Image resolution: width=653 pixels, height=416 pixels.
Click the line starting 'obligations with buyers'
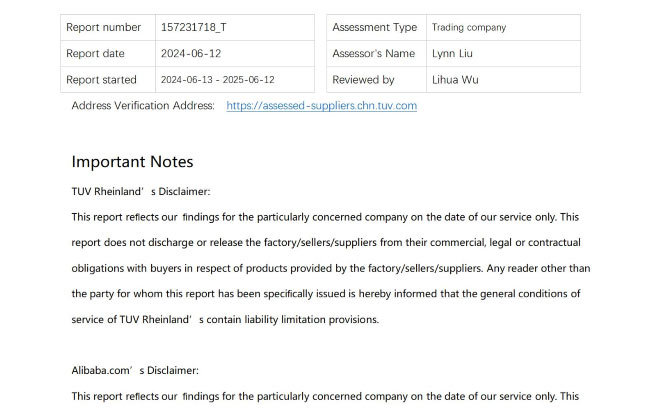331,268
